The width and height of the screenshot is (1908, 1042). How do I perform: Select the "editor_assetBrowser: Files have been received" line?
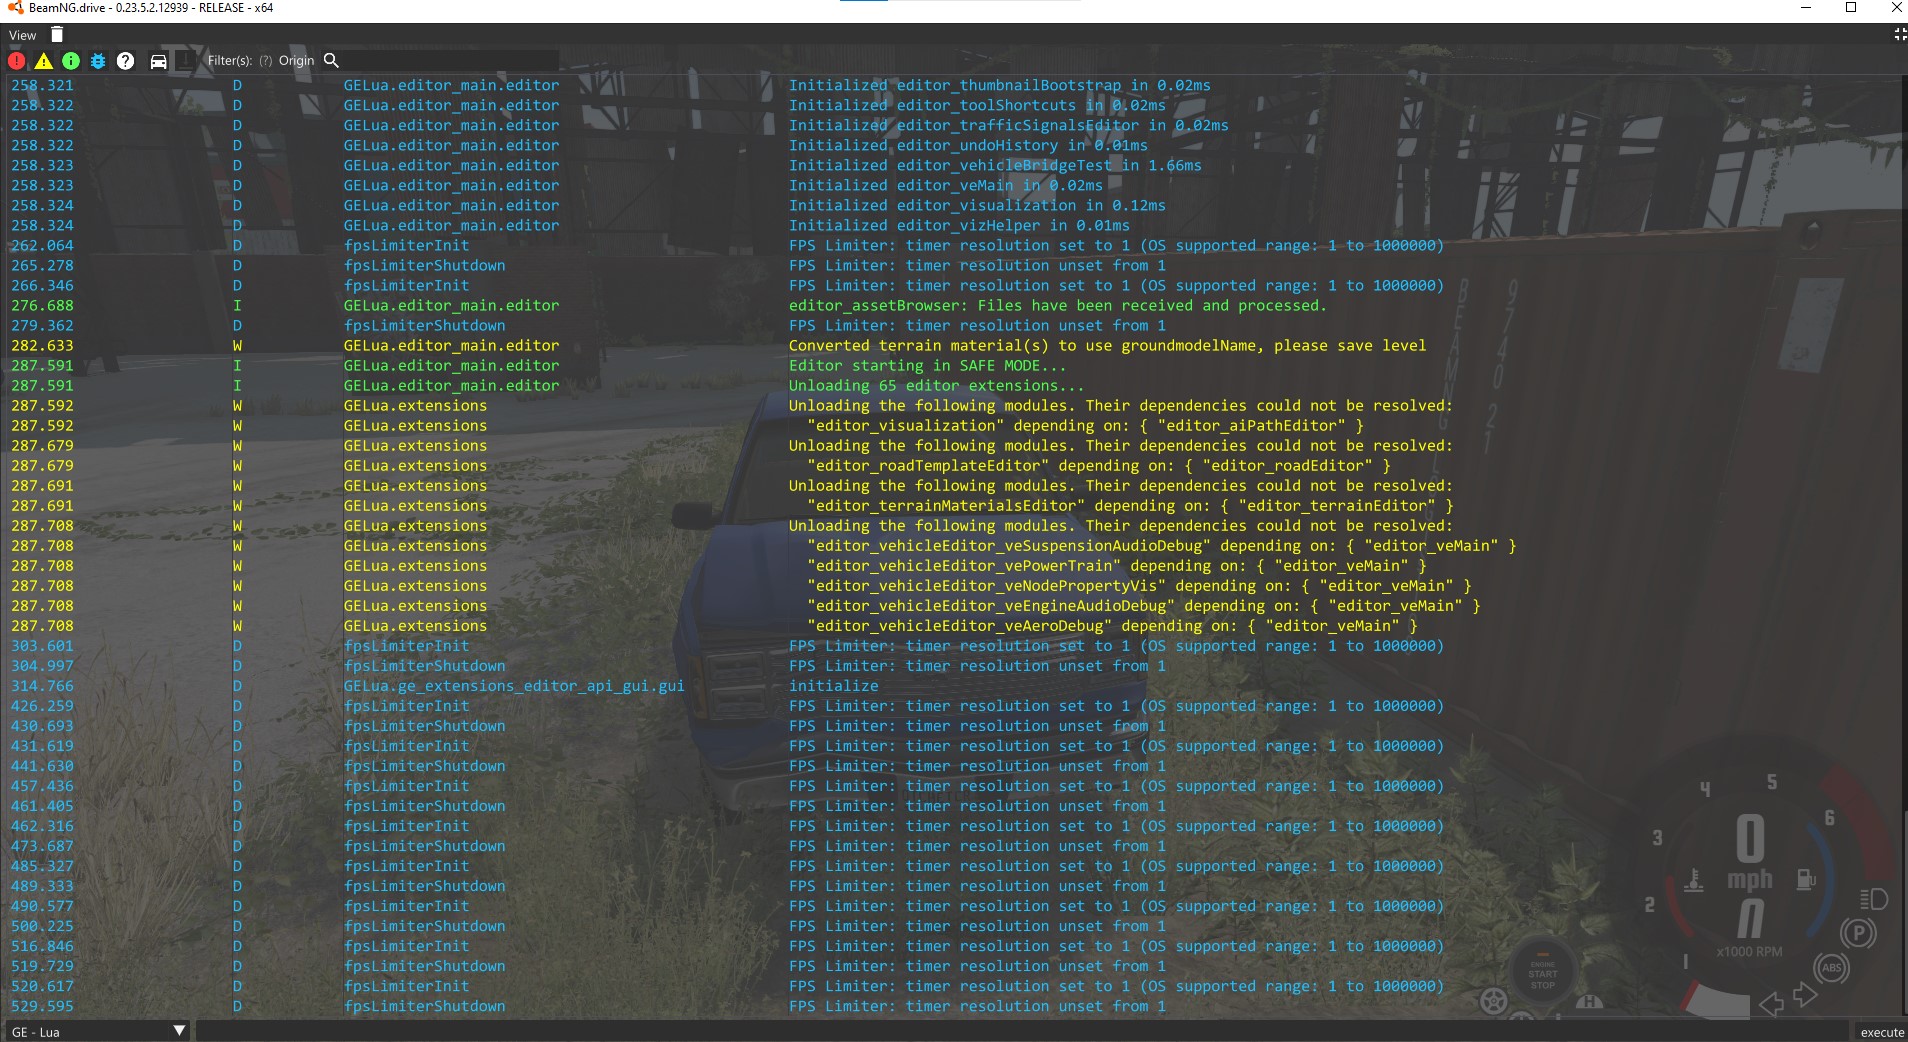coord(1057,306)
